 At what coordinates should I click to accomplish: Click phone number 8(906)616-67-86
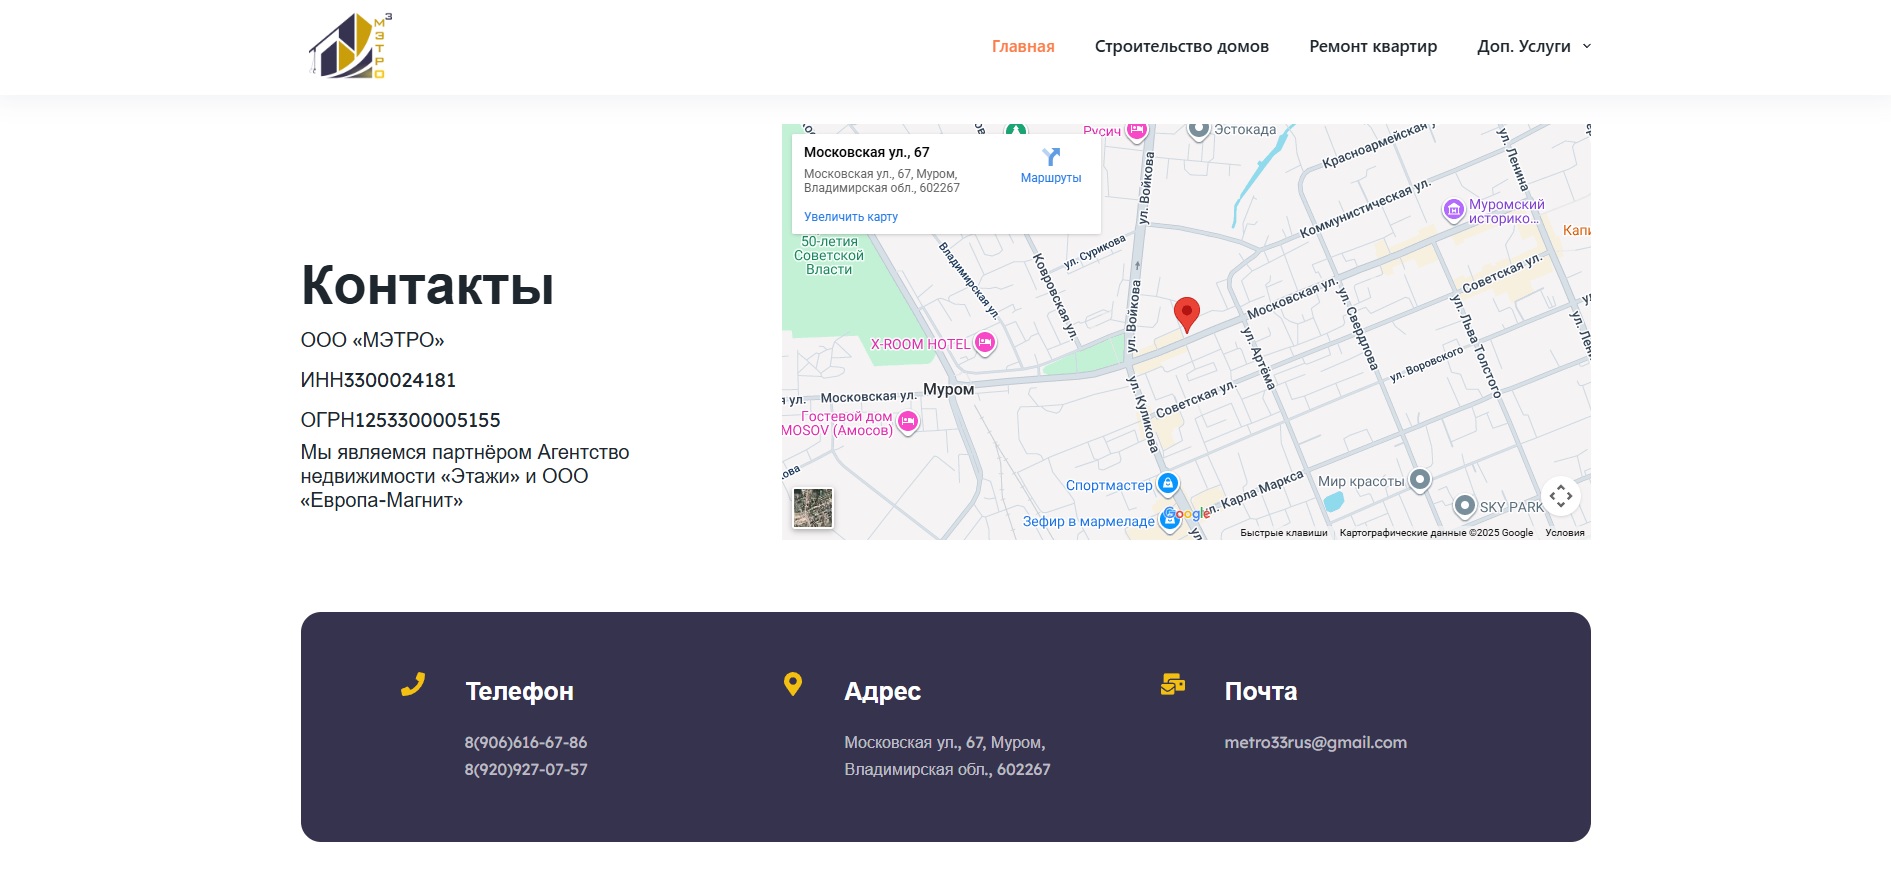pyautogui.click(x=525, y=743)
